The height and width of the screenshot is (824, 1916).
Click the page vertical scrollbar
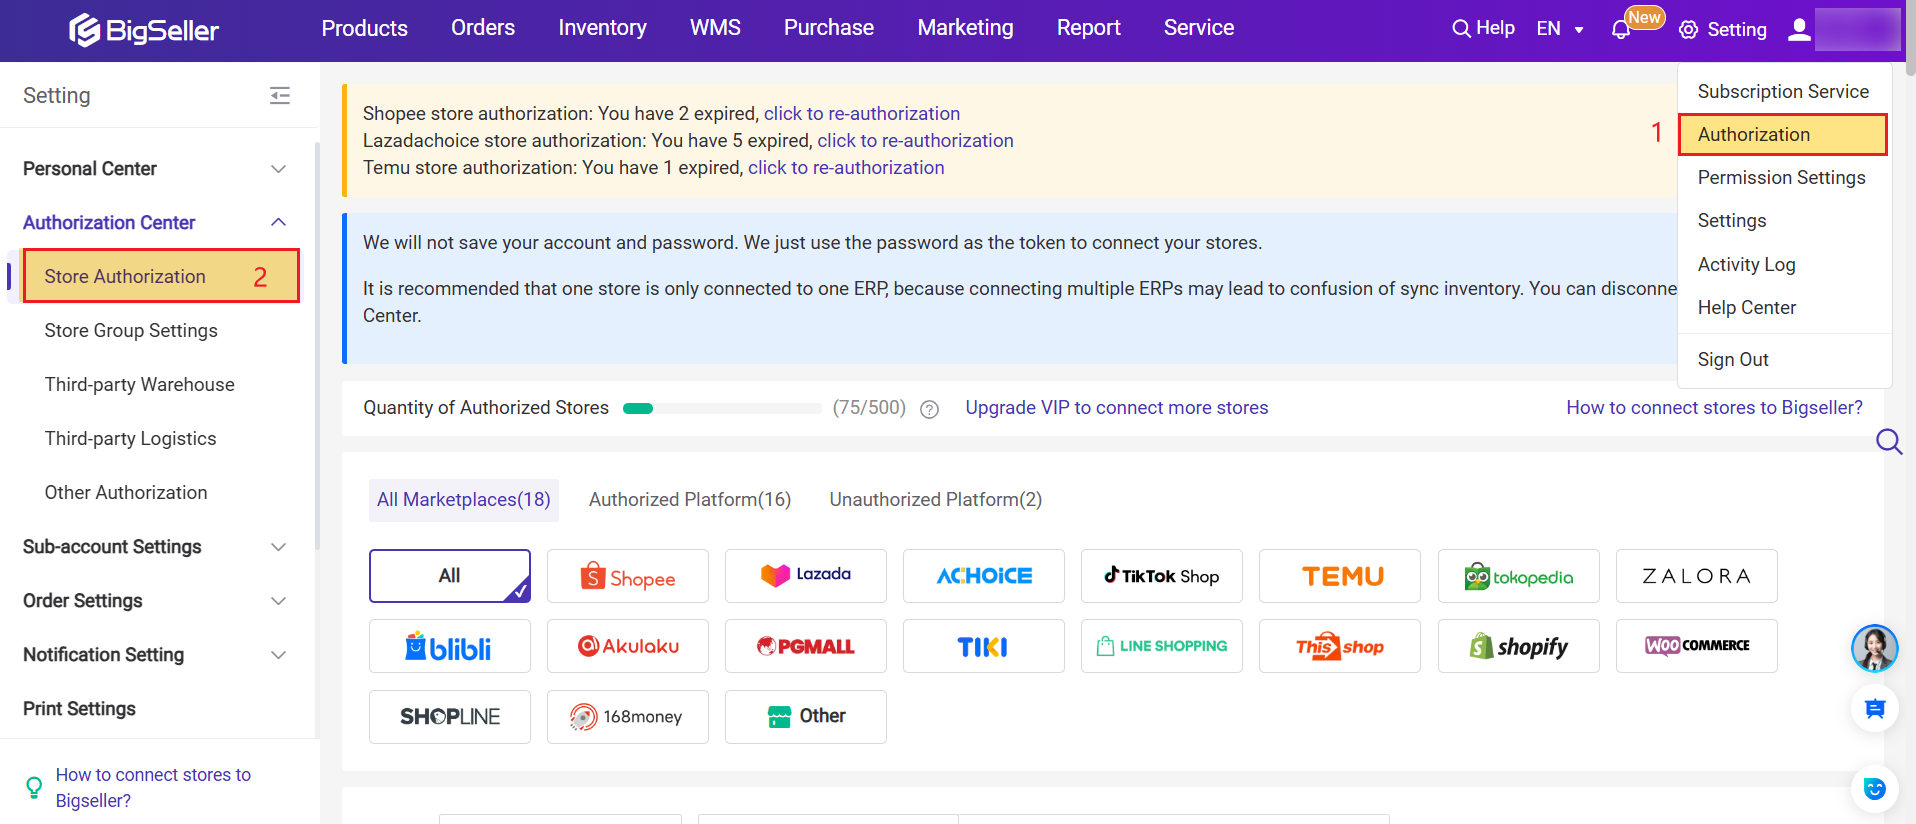tap(1910, 40)
